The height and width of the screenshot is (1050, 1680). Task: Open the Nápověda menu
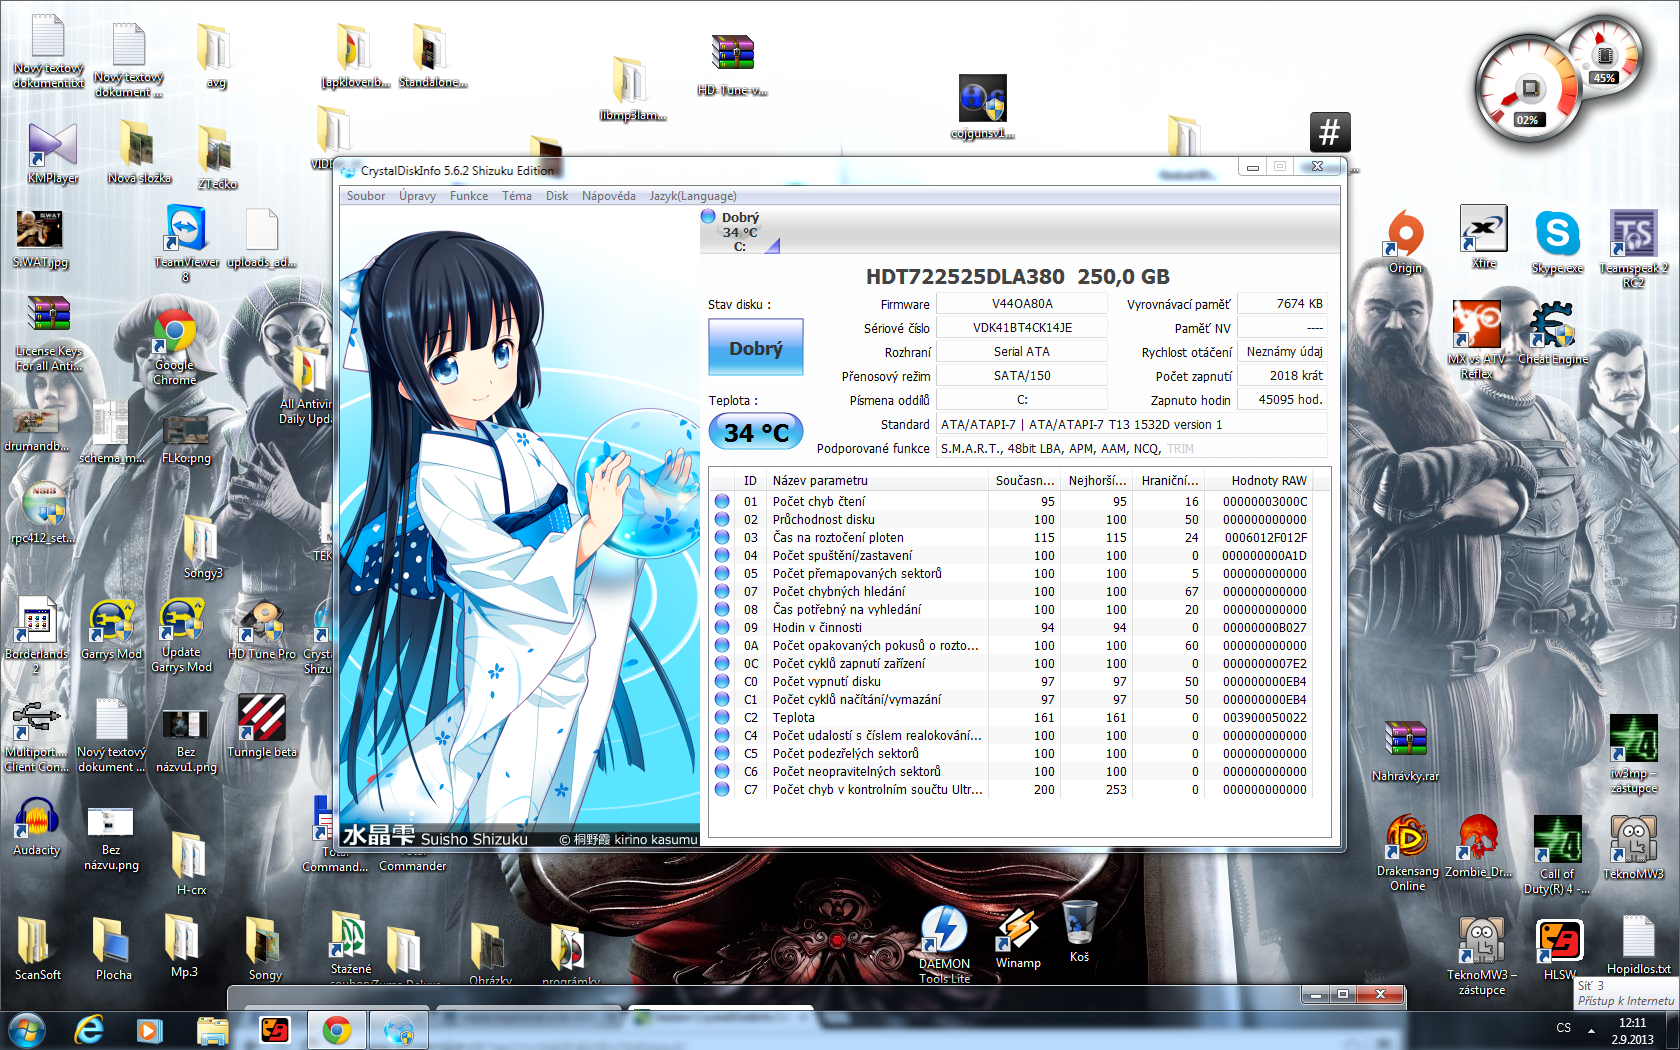(609, 196)
